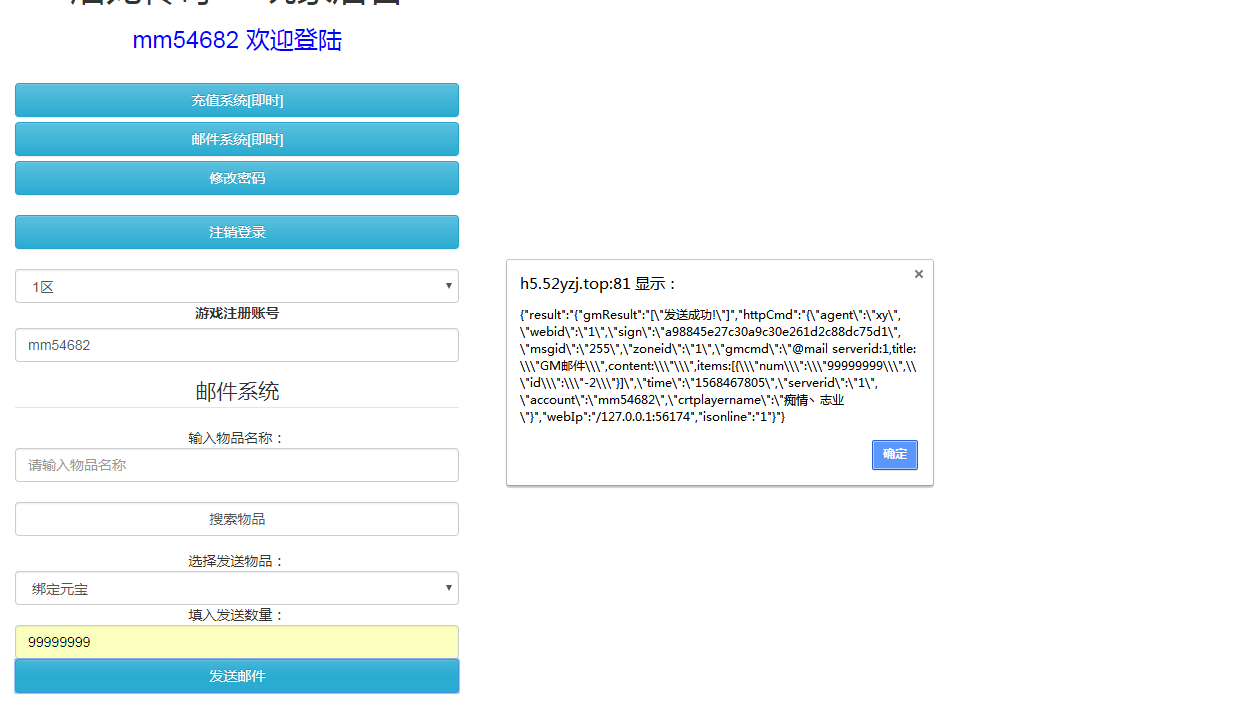This screenshot has height=707, width=1260.
Task: Open the 充值系统[即时] recharge panel
Action: pyautogui.click(x=236, y=100)
